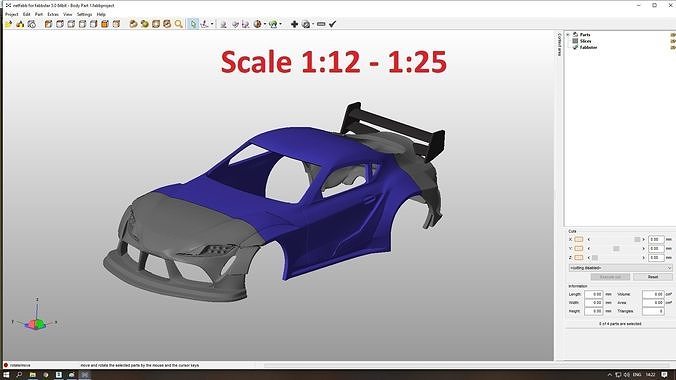
Task: Click the gear wheel toolbar icon
Action: point(306,24)
